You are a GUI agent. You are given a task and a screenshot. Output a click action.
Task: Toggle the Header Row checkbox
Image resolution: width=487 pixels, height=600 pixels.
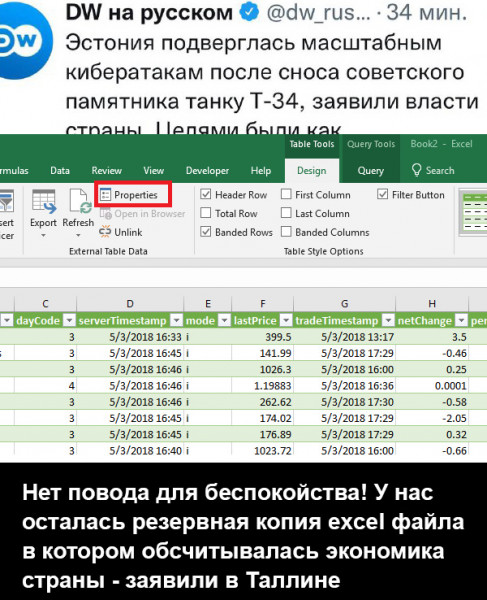(x=206, y=194)
